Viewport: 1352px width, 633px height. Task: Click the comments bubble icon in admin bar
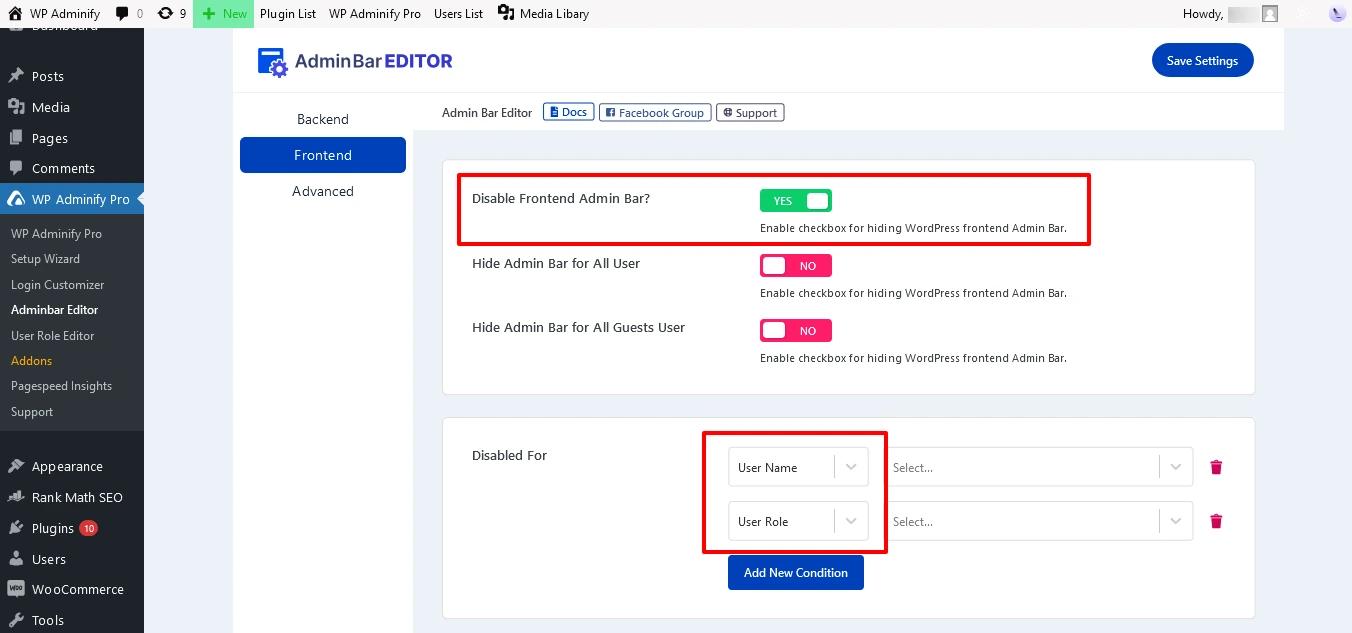tap(122, 14)
